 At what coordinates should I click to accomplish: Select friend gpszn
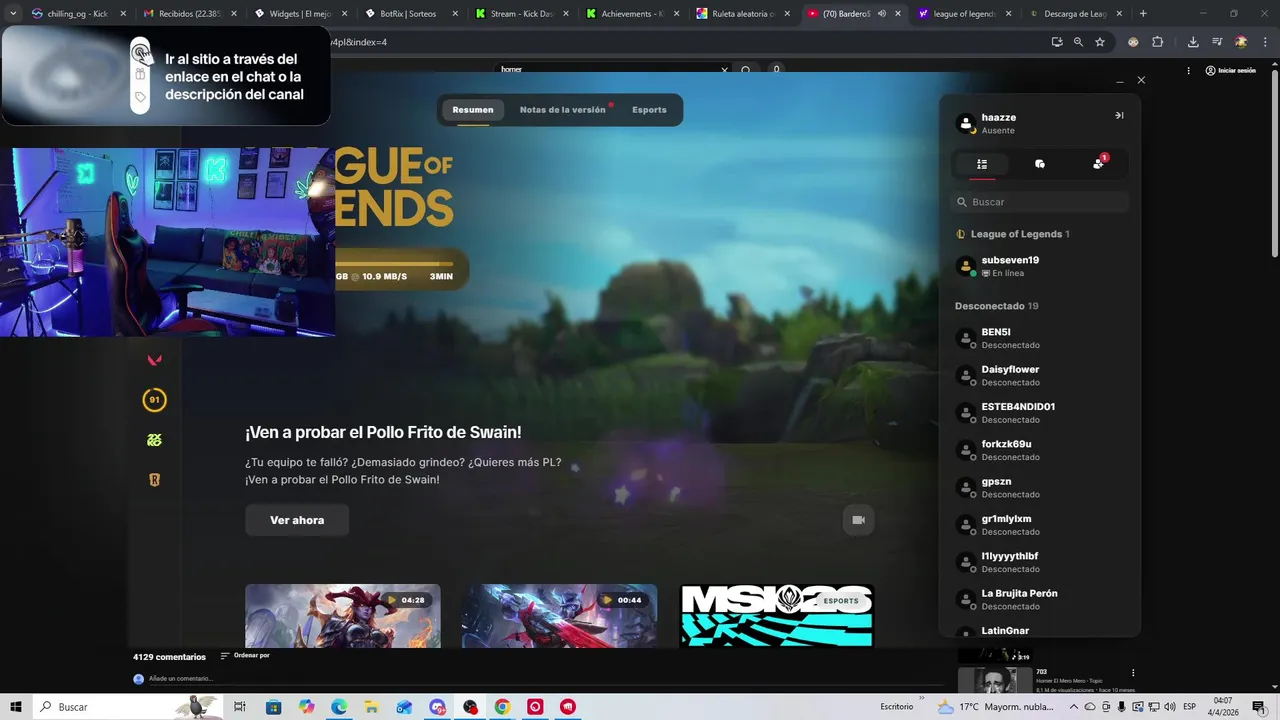click(x=1040, y=487)
